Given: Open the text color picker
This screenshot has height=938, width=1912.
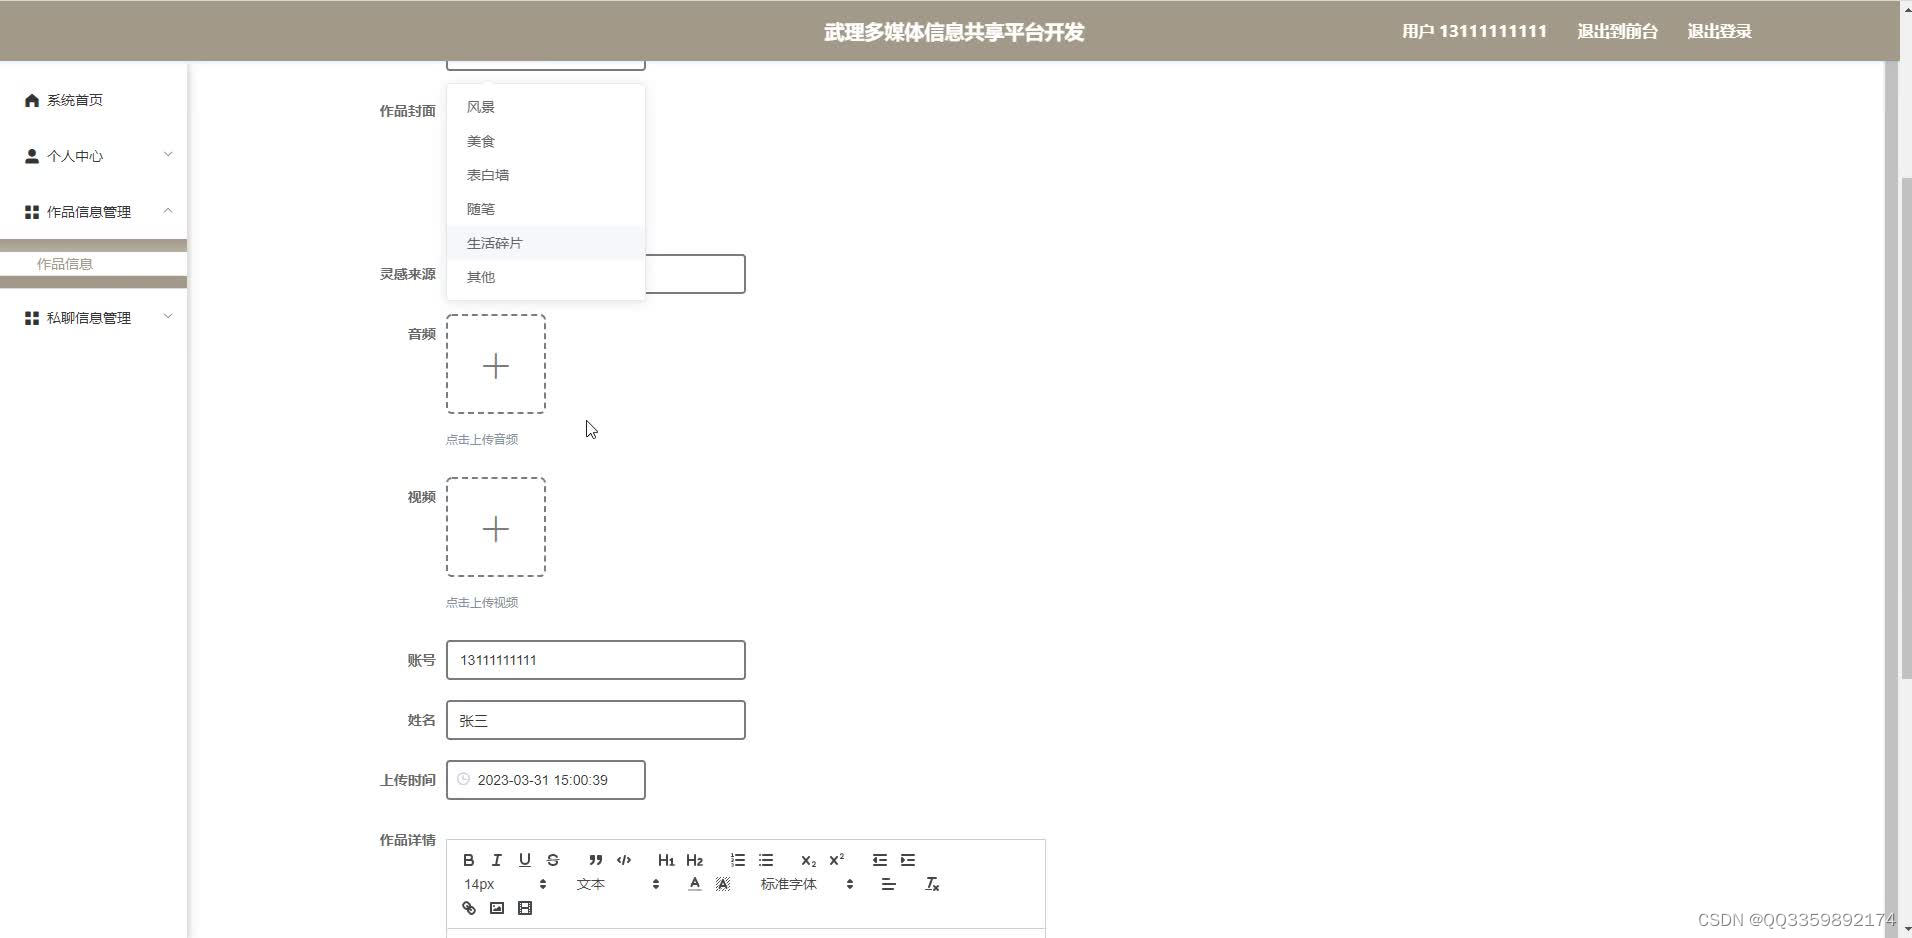Looking at the screenshot, I should (694, 884).
